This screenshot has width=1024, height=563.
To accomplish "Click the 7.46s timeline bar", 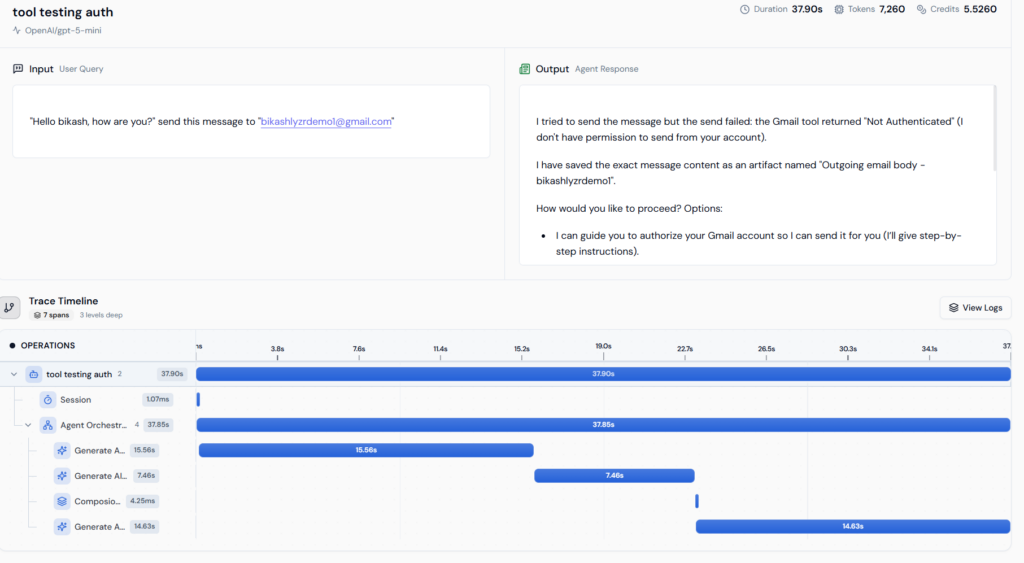I will 614,476.
